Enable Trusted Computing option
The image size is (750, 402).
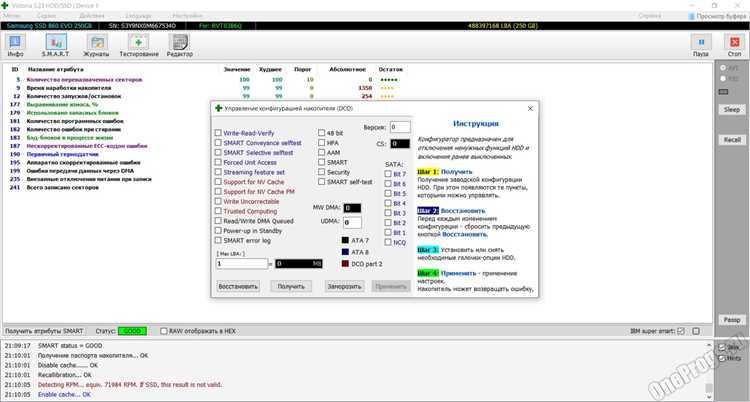(218, 211)
